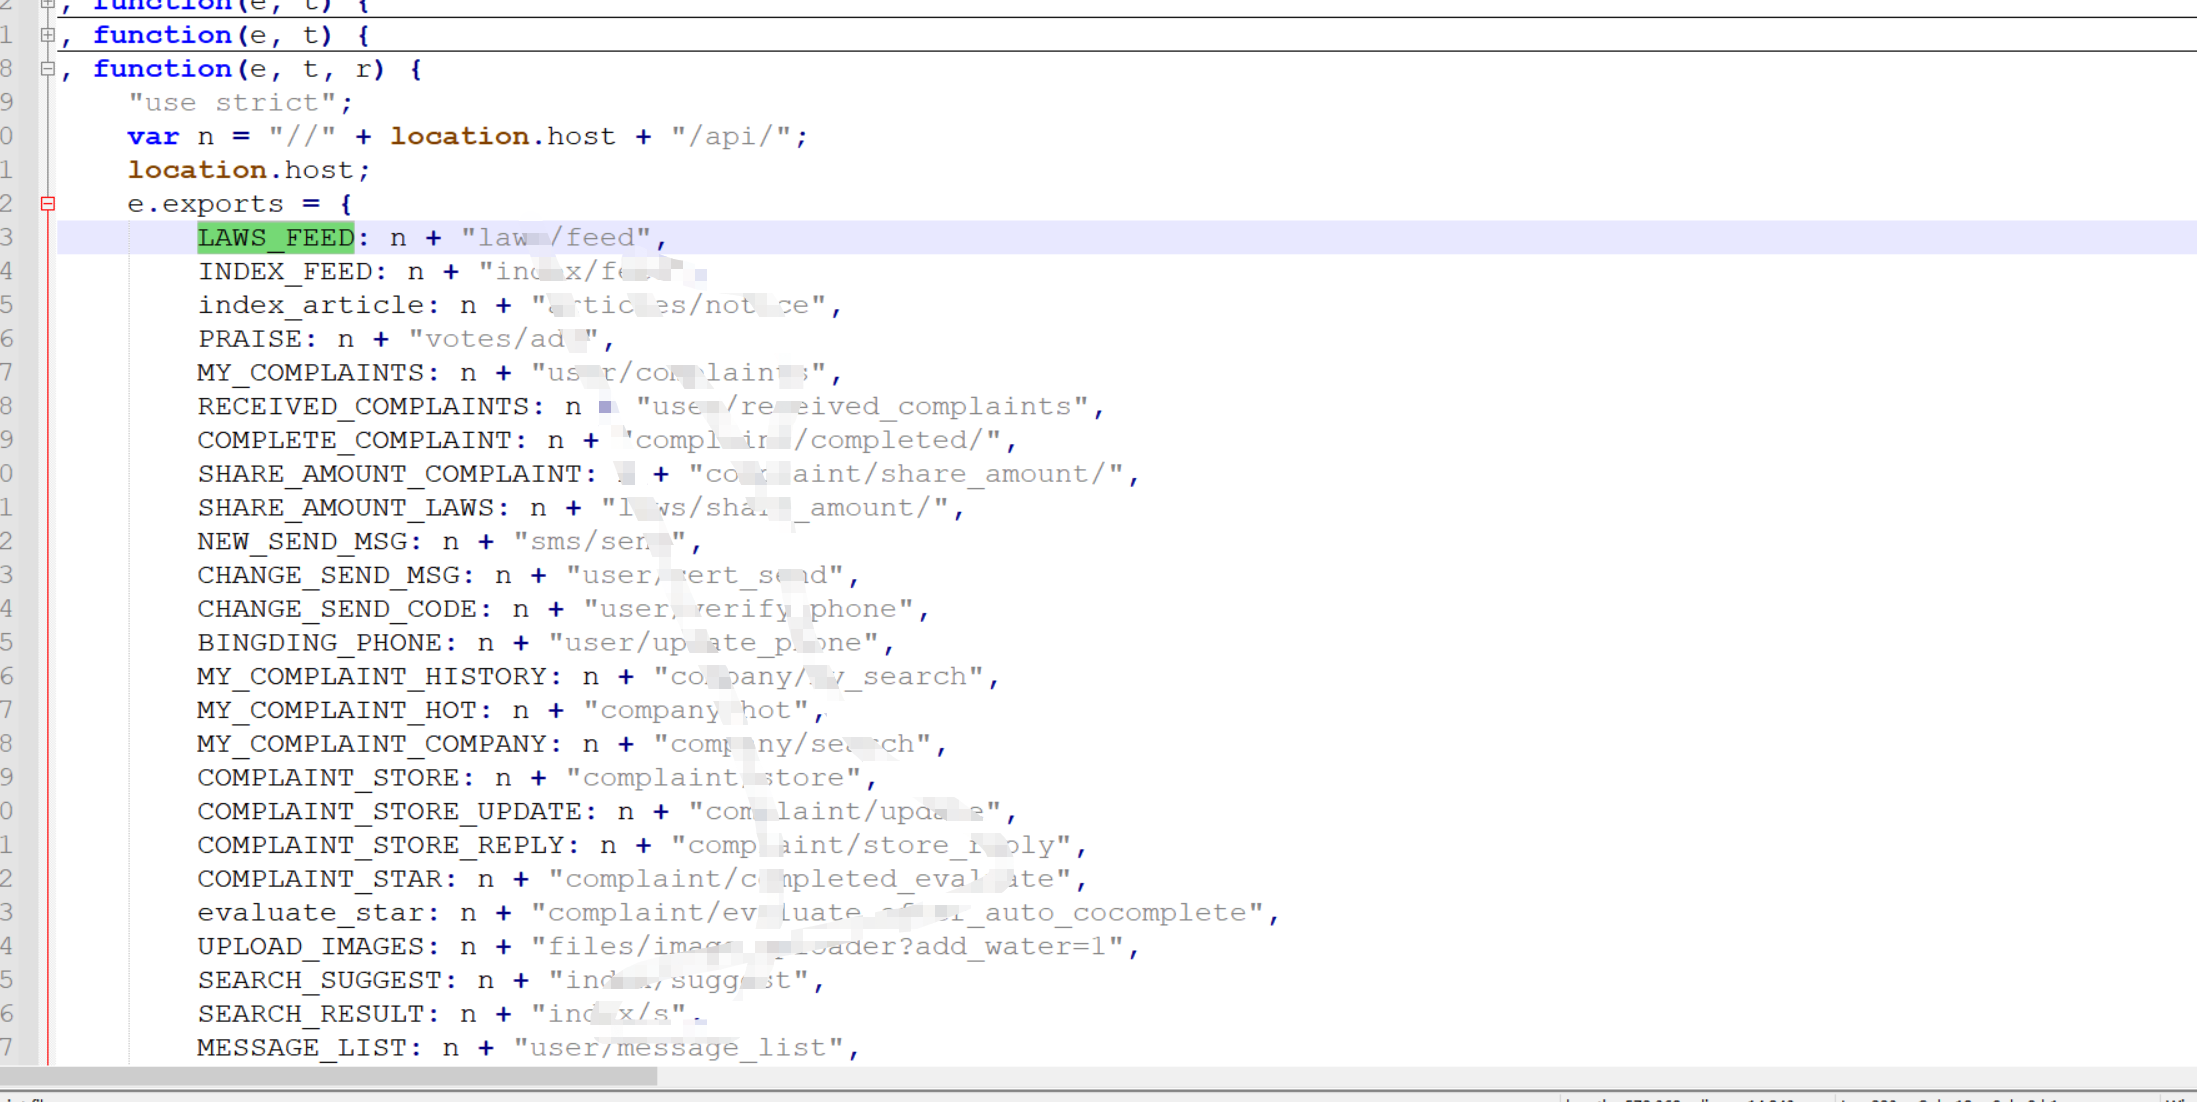Click BINGDING_PHONE property name
The image size is (2197, 1102).
coord(319,643)
